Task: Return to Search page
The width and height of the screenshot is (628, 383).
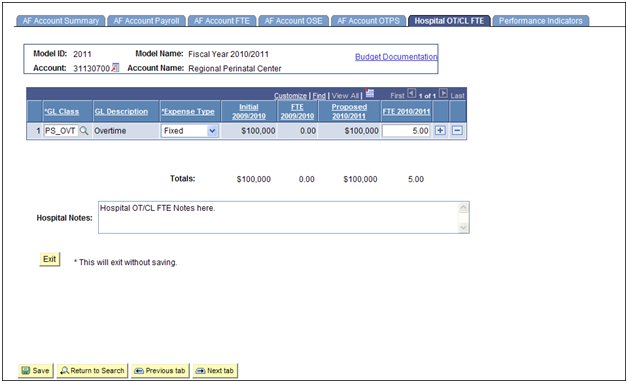Action: (93, 371)
